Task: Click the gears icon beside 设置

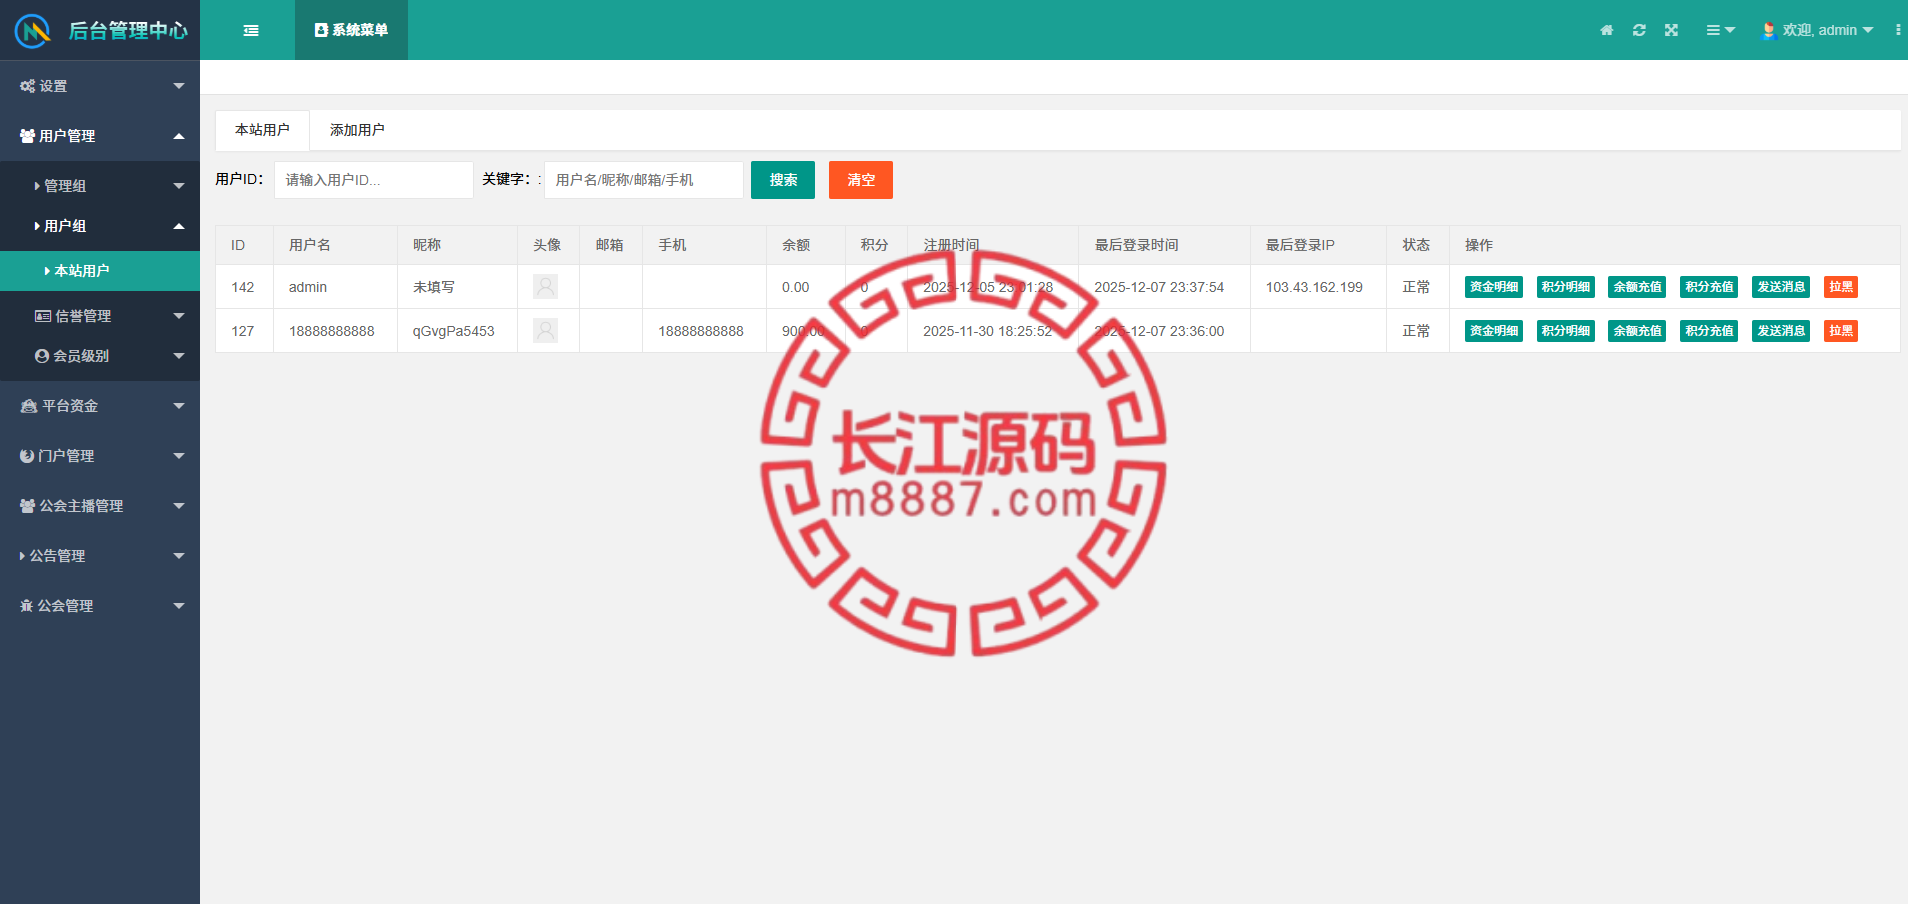Action: pyautogui.click(x=28, y=86)
